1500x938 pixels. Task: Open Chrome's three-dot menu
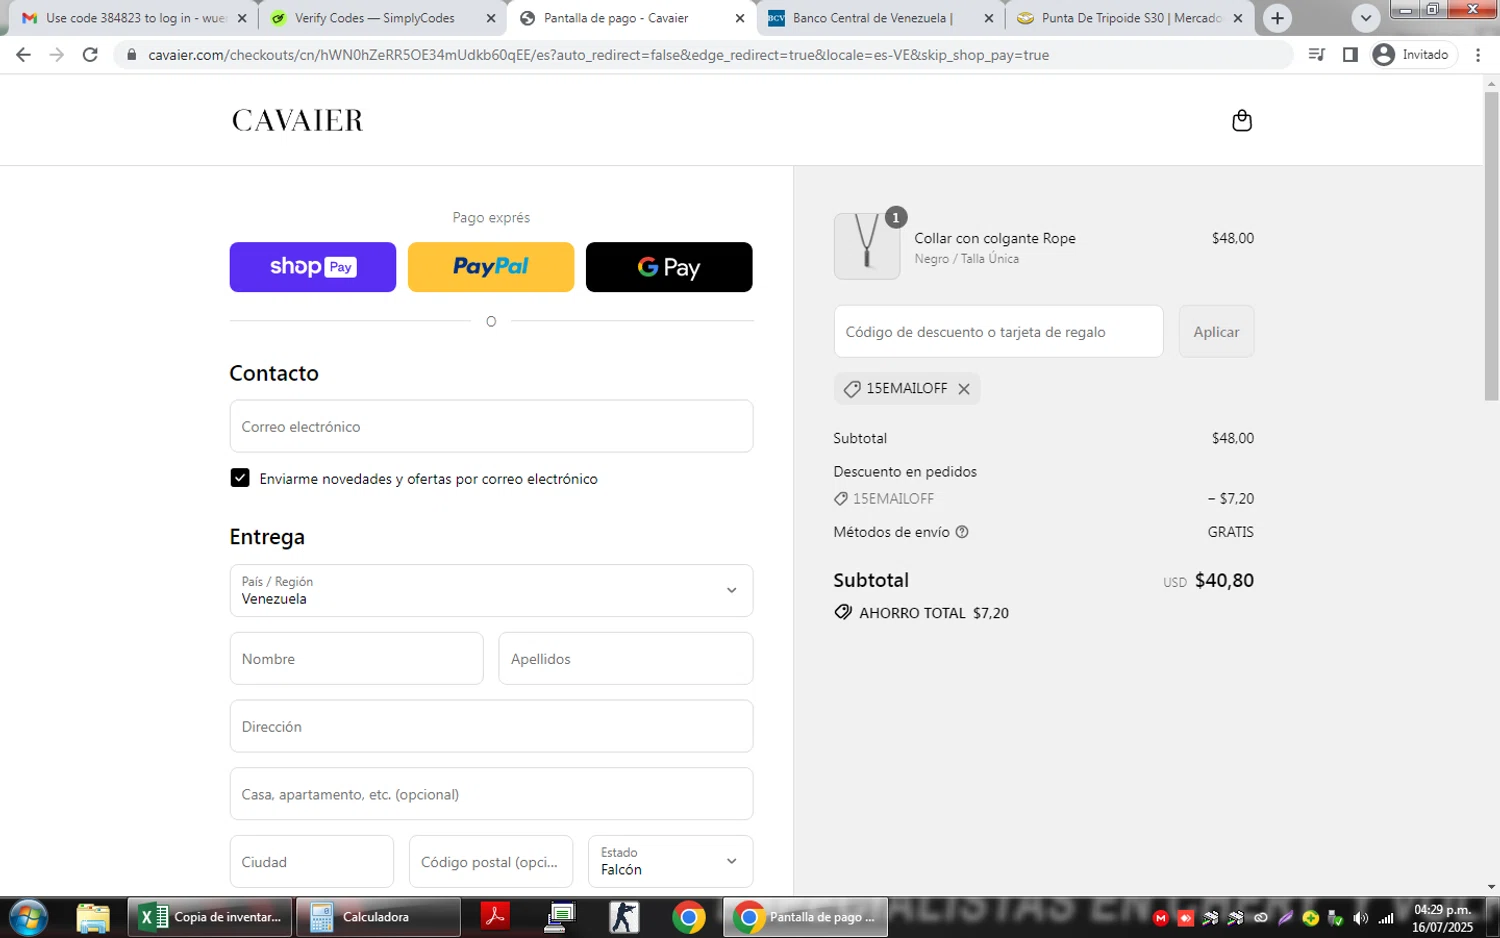(1478, 55)
